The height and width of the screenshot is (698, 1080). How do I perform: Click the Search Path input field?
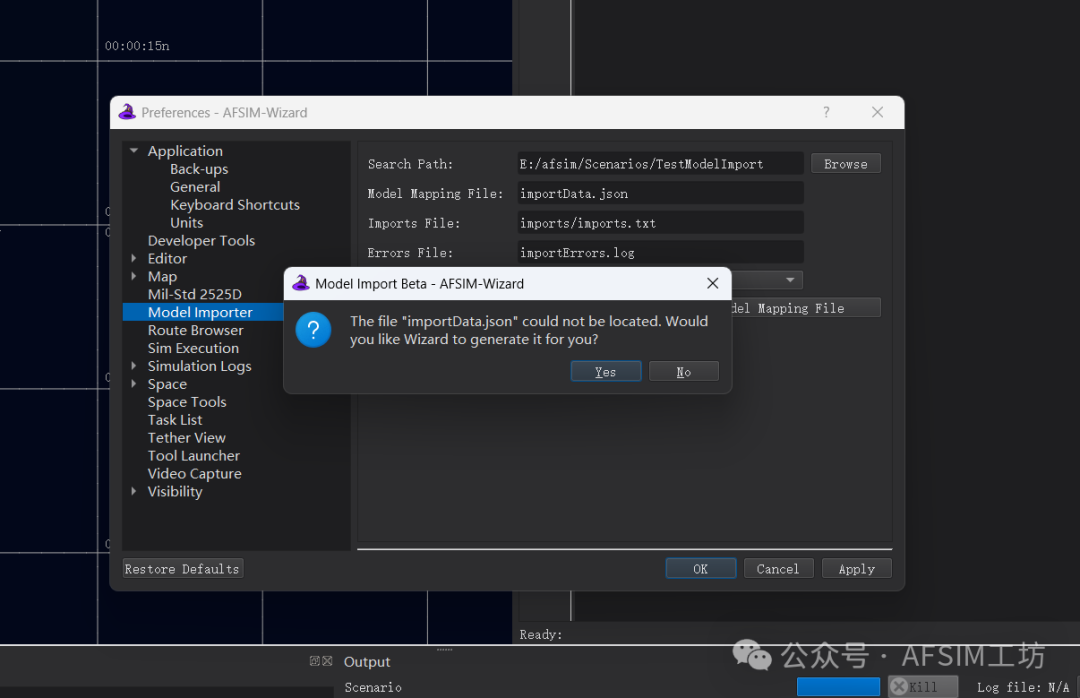660,164
